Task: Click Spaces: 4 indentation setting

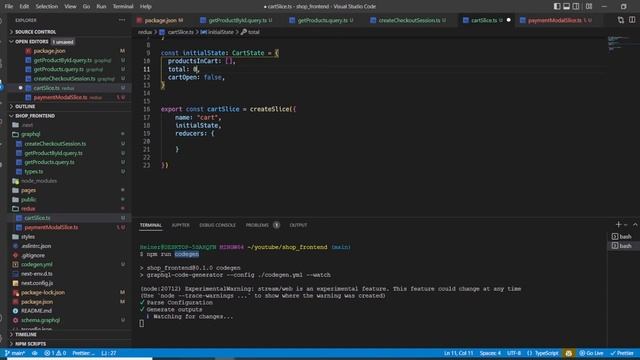Action: [x=490, y=353]
